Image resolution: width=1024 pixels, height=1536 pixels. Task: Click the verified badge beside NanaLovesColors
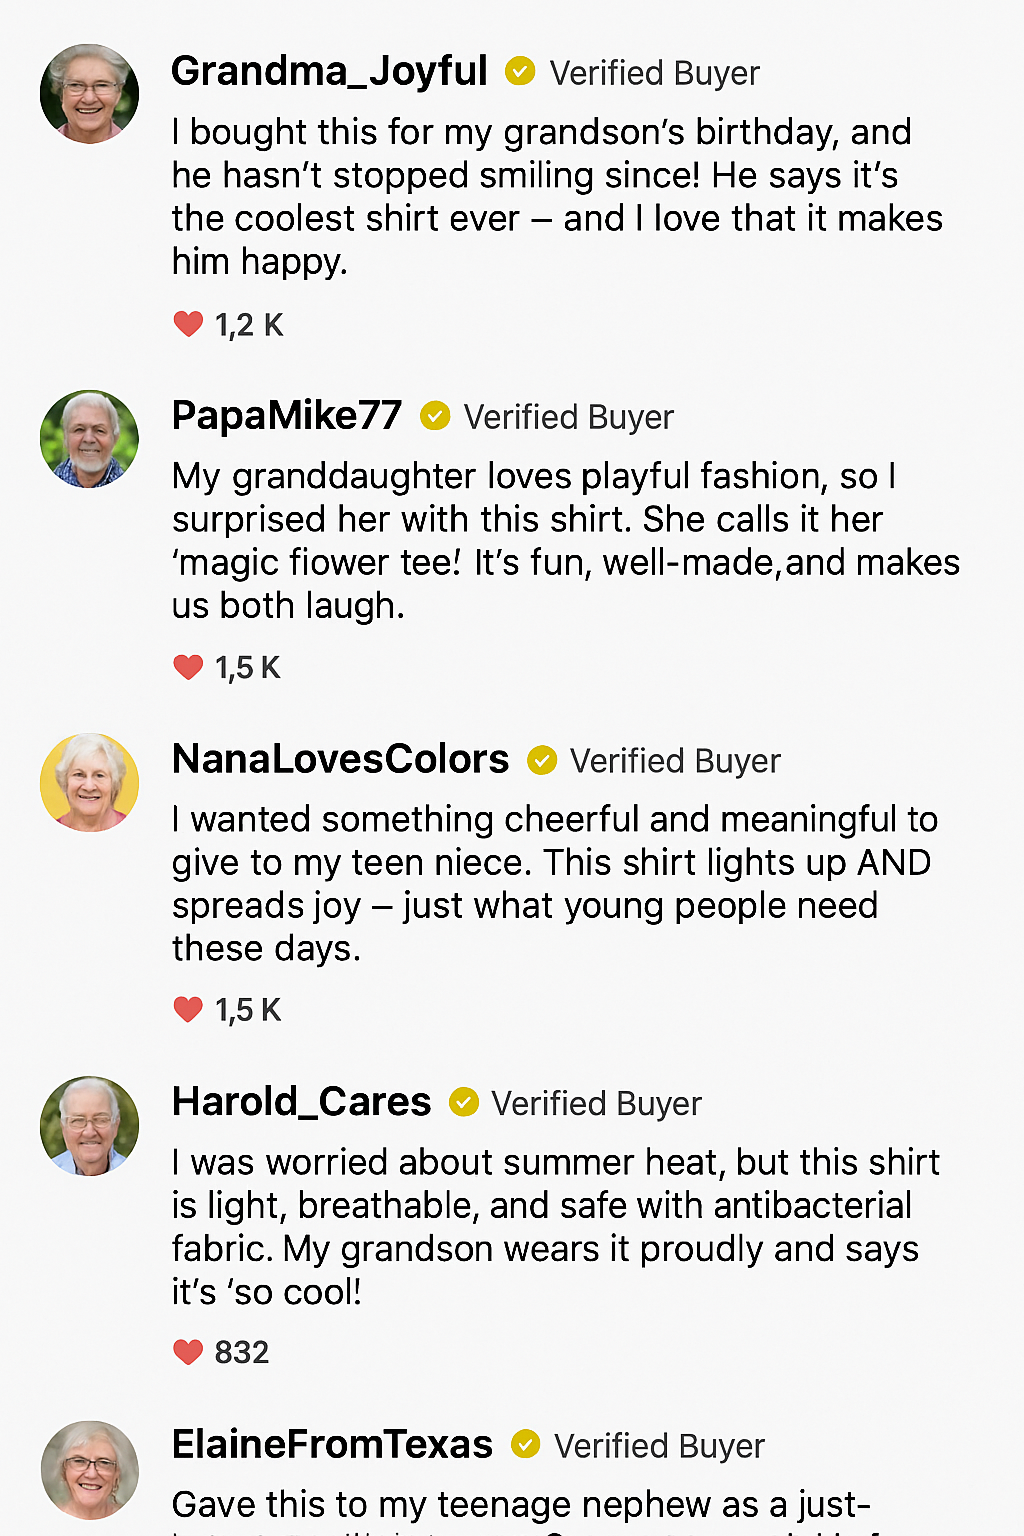coord(542,760)
